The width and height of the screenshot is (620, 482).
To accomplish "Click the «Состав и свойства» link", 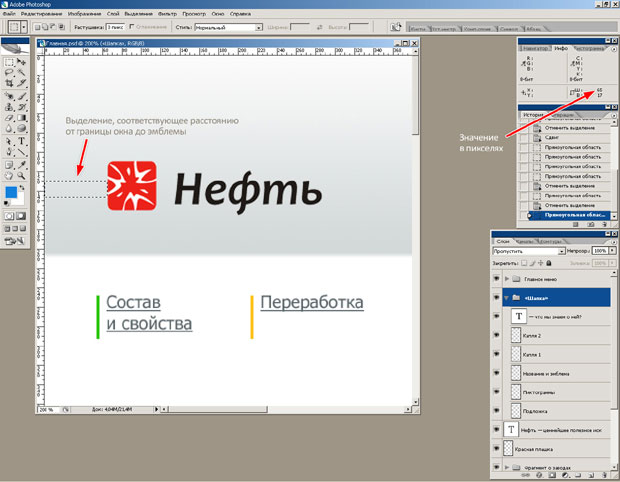I will click(x=149, y=313).
